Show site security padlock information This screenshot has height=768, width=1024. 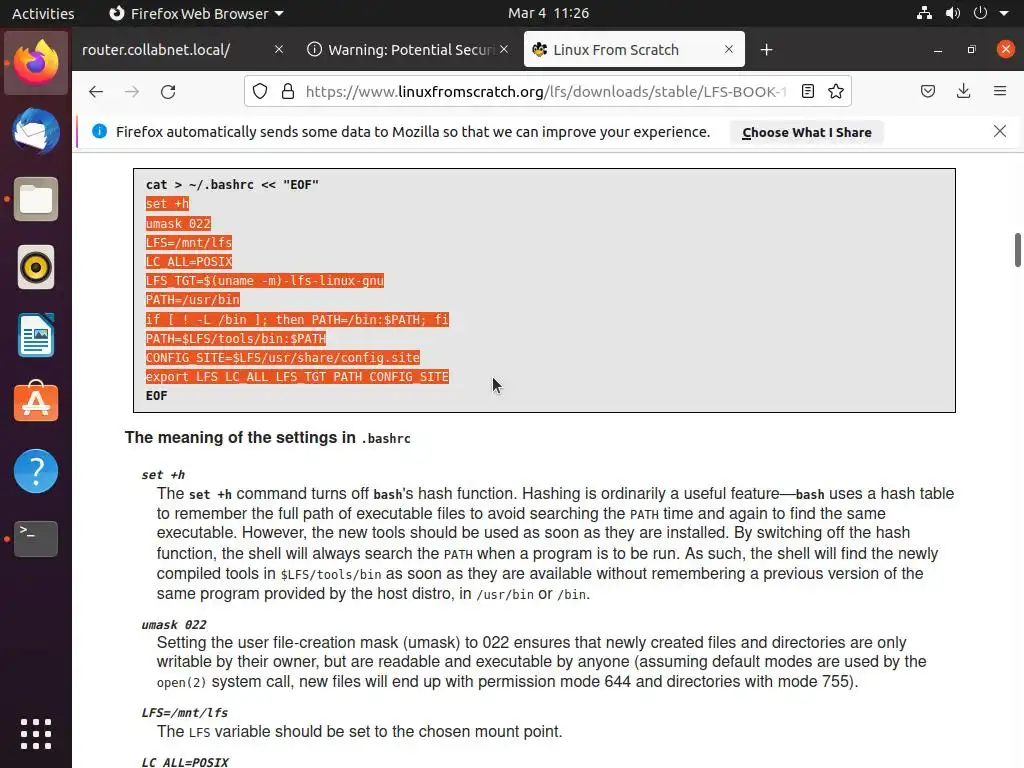tap(287, 91)
